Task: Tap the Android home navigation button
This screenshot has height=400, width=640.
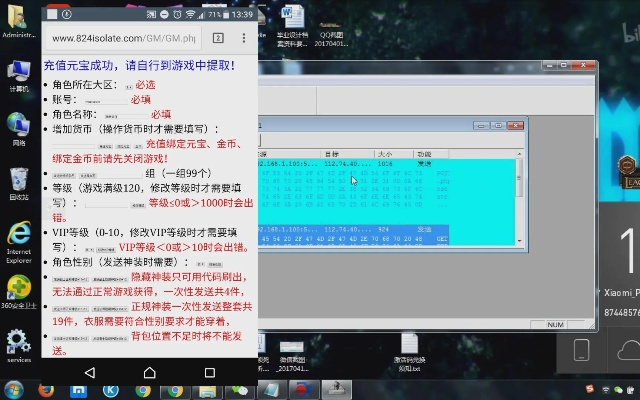Action: pyautogui.click(x=151, y=372)
